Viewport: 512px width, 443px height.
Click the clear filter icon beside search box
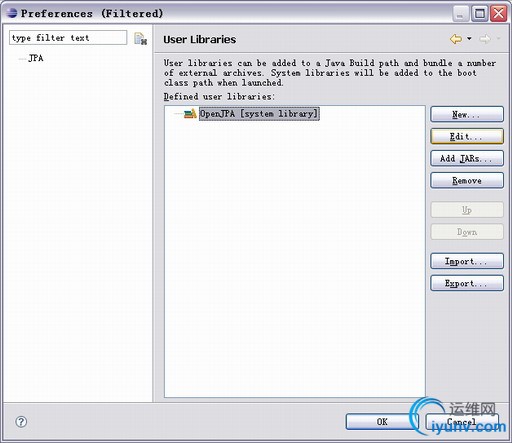(x=140, y=39)
